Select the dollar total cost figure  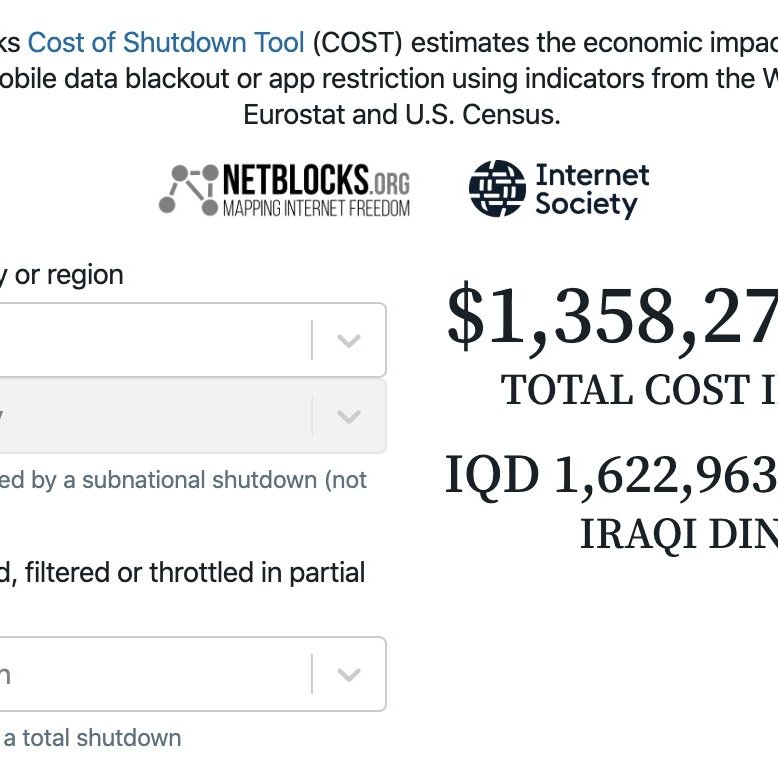612,317
